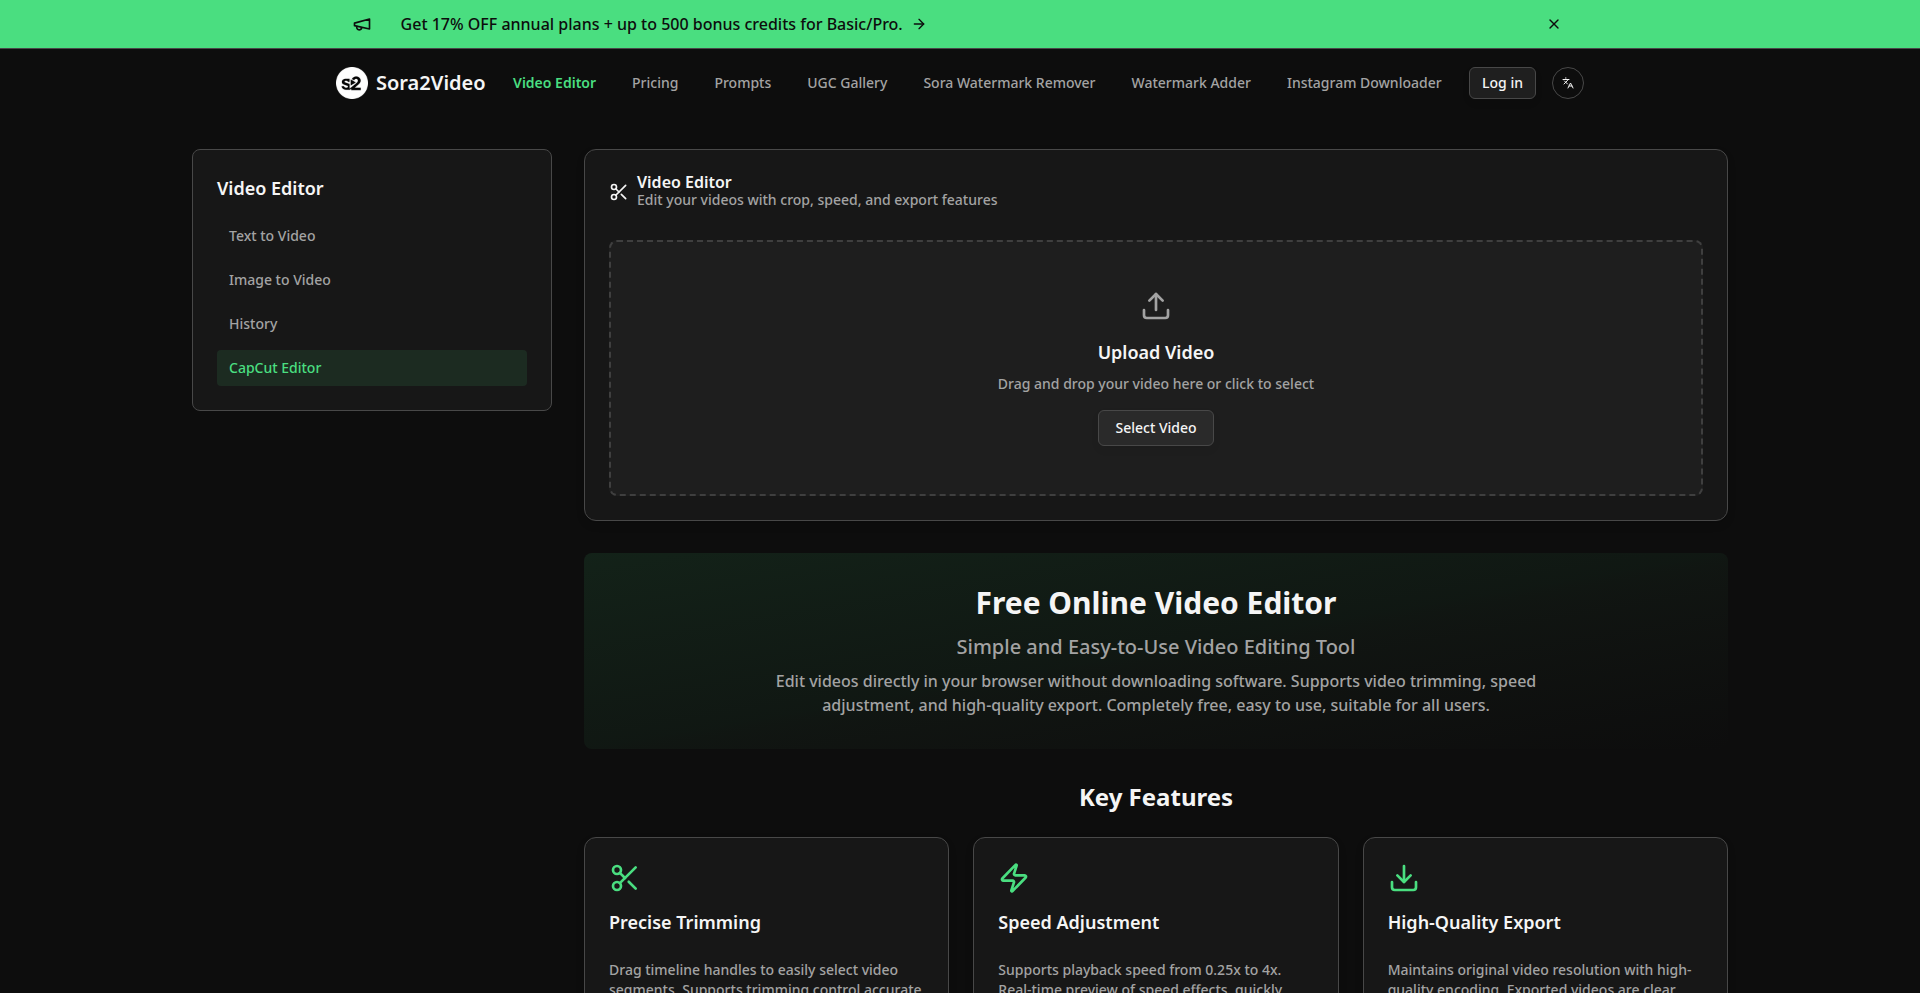This screenshot has width=1920, height=993.
Task: Open the language switcher icon
Action: (1567, 83)
